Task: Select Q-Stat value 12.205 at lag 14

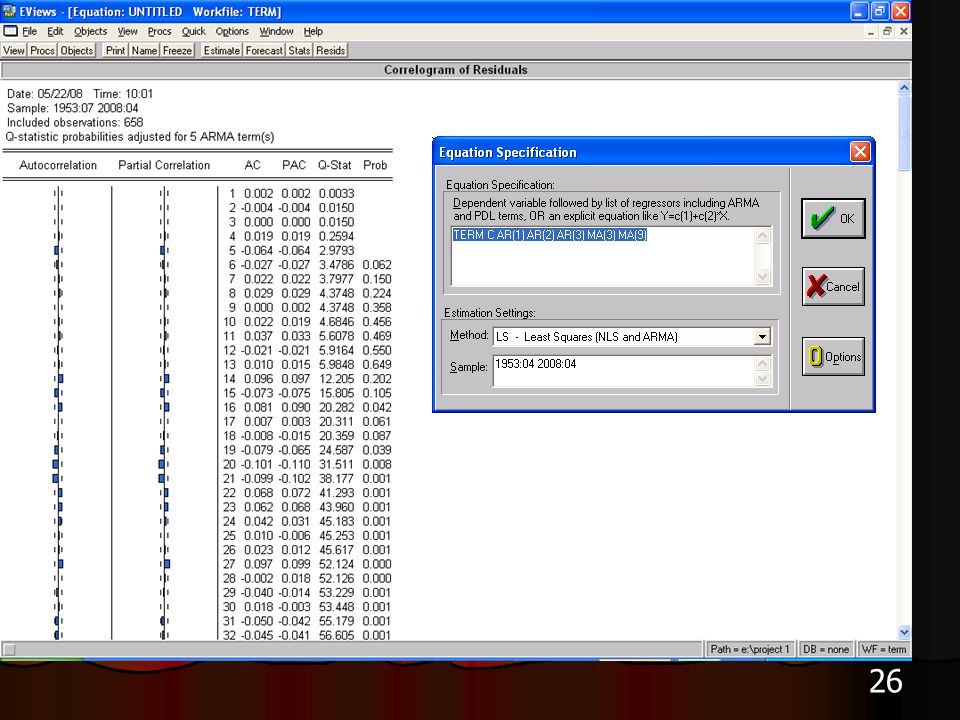Action: pyautogui.click(x=336, y=379)
